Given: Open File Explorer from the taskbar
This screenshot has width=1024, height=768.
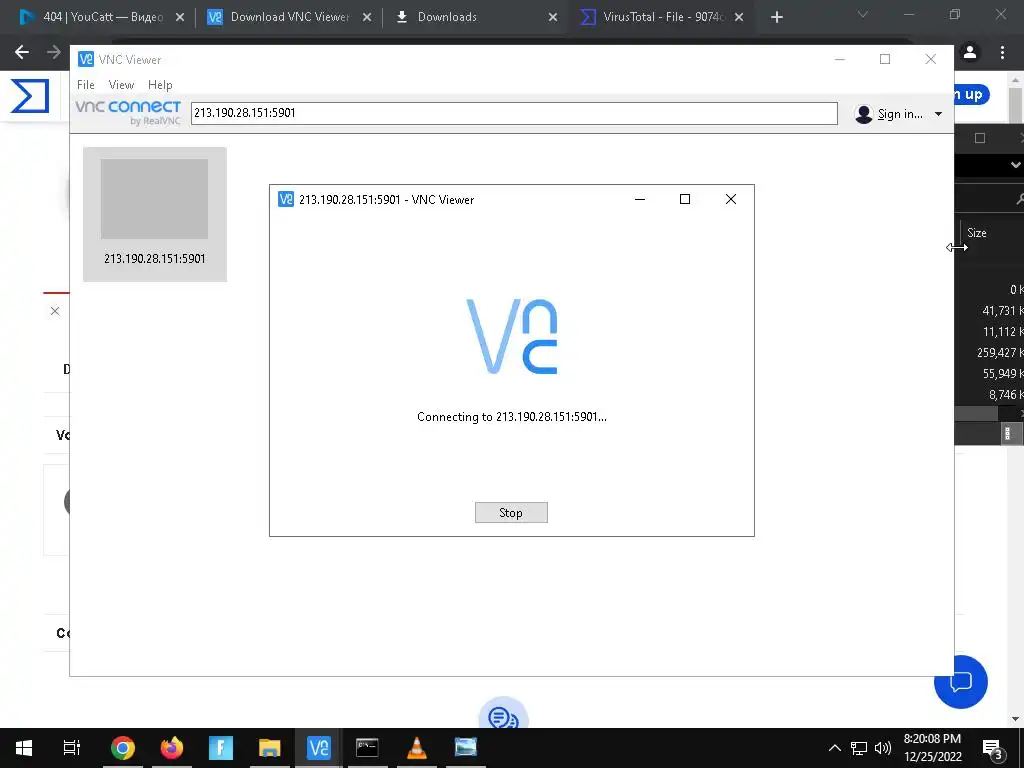Looking at the screenshot, I should 270,748.
